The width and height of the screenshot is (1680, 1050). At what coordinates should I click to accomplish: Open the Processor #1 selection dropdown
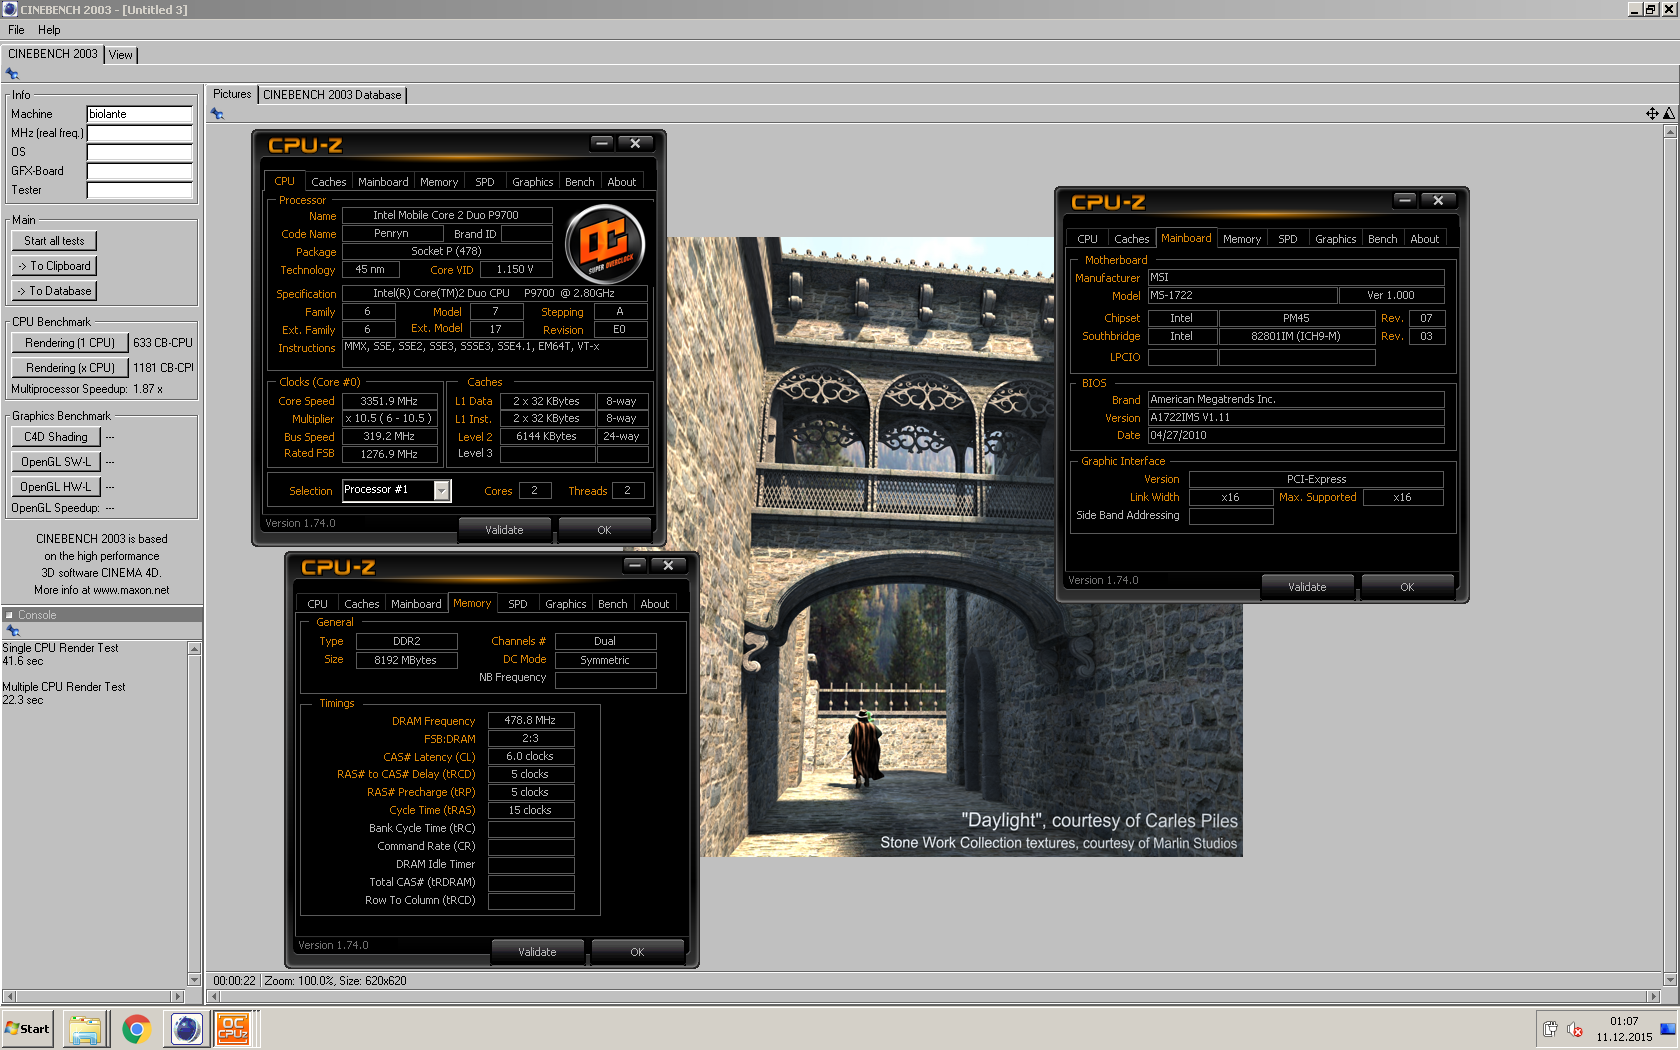tap(441, 490)
